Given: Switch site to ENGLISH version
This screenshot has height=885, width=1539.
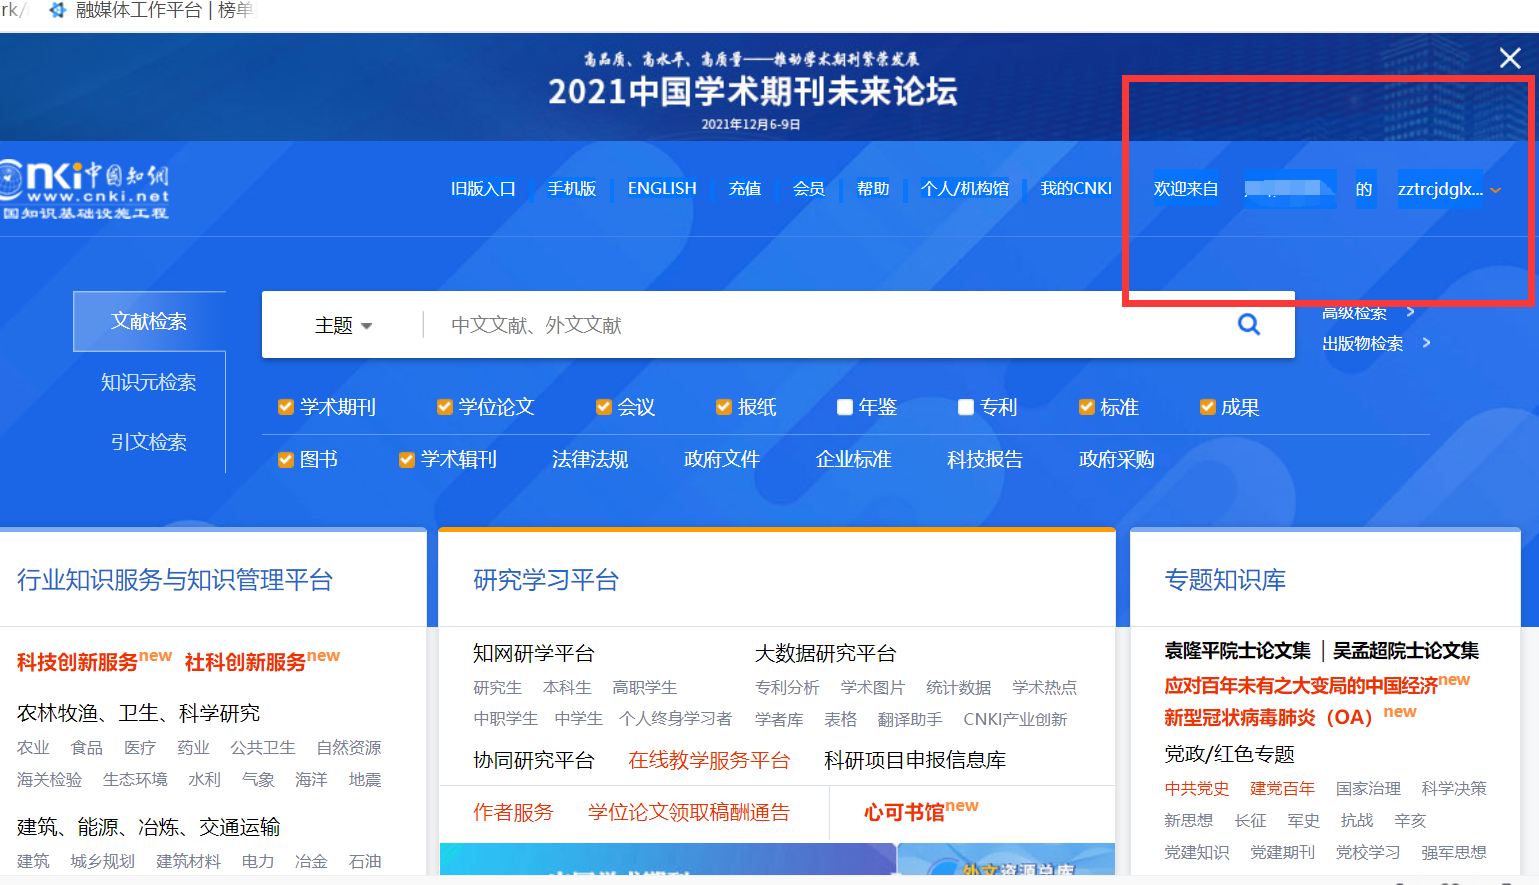Looking at the screenshot, I should pos(661,188).
